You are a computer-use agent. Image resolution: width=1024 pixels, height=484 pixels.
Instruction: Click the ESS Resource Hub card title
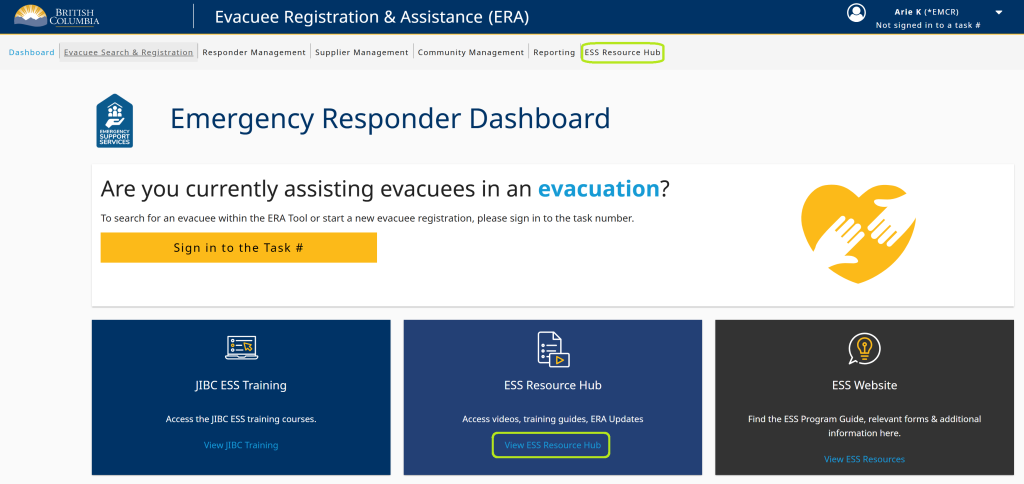coord(552,385)
